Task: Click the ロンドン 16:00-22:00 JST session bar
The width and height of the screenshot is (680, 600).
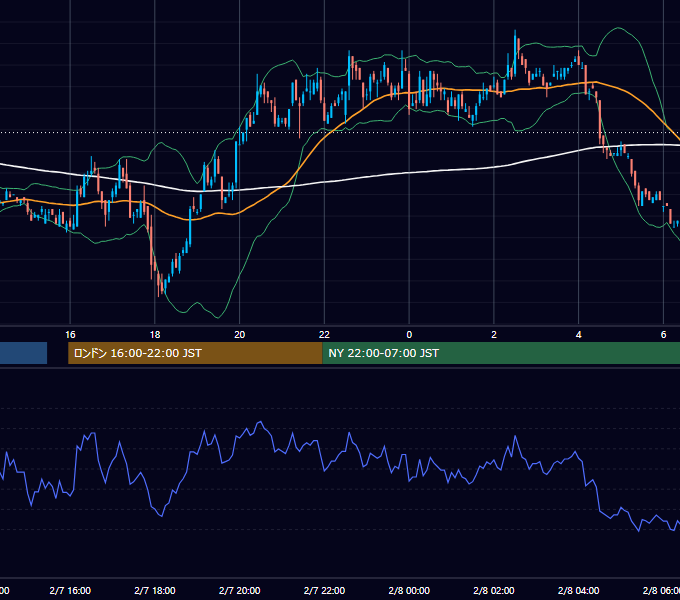Action: [195, 353]
